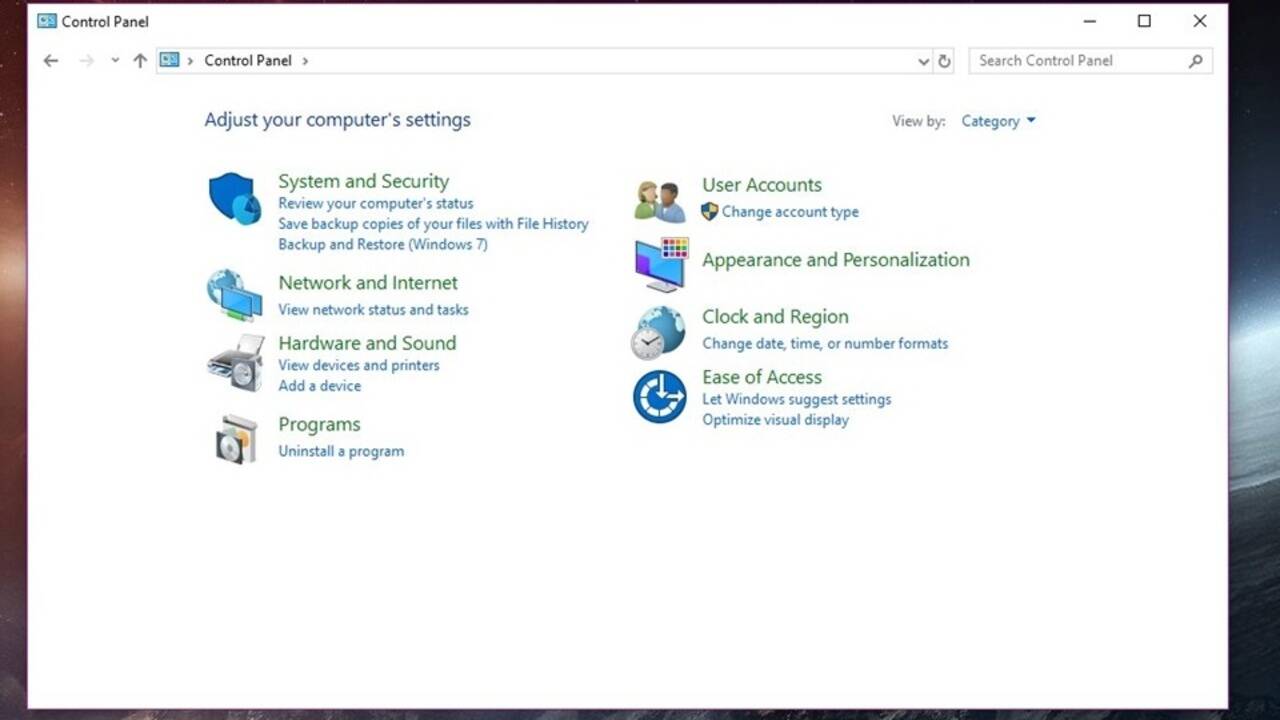The height and width of the screenshot is (720, 1280).
Task: Open the View by Category dropdown
Action: (998, 121)
